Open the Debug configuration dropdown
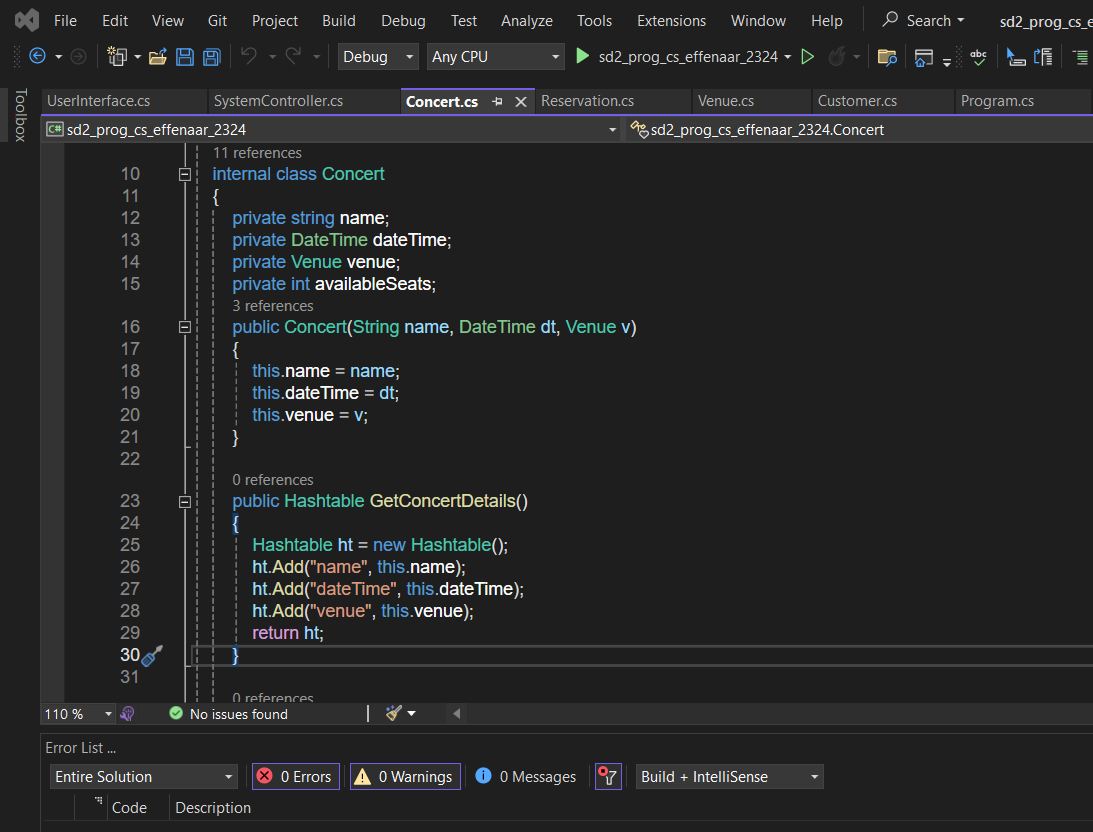The image size is (1093, 832). (x=378, y=57)
